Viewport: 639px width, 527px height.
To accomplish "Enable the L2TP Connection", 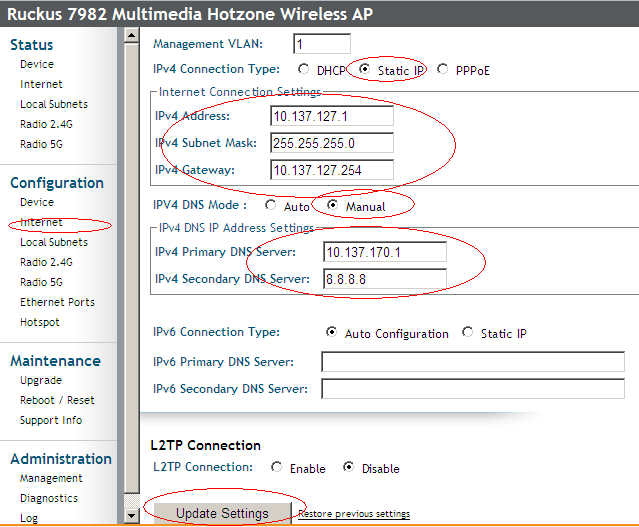I will [x=276, y=467].
